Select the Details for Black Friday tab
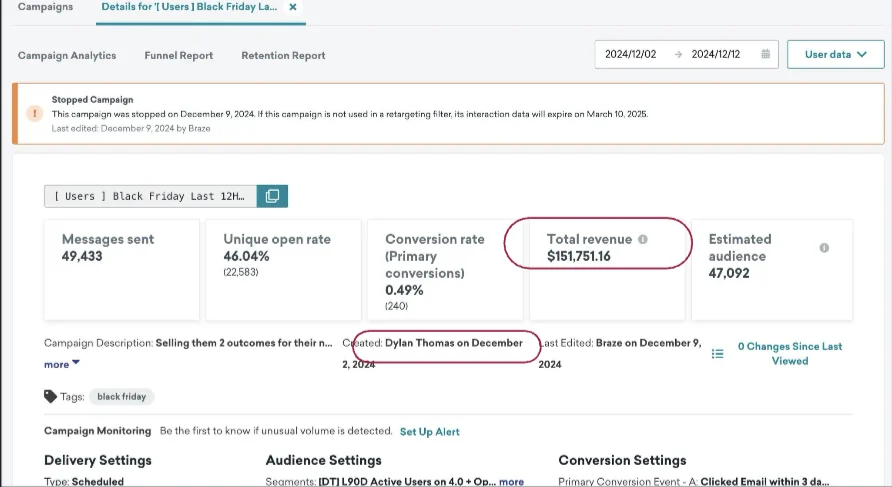The height and width of the screenshot is (487, 892). pos(189,7)
